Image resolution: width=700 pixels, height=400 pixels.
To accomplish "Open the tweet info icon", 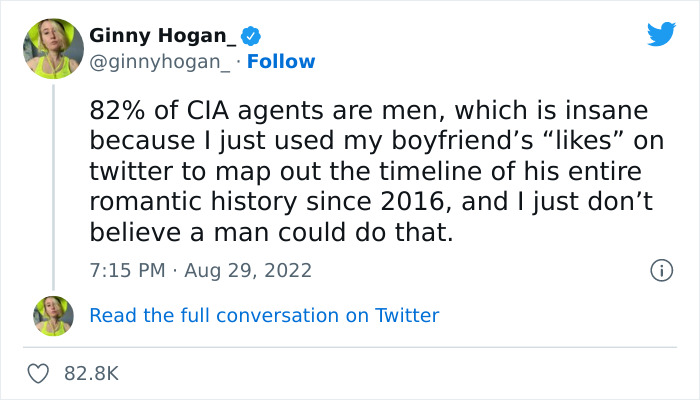I will [x=660, y=270].
